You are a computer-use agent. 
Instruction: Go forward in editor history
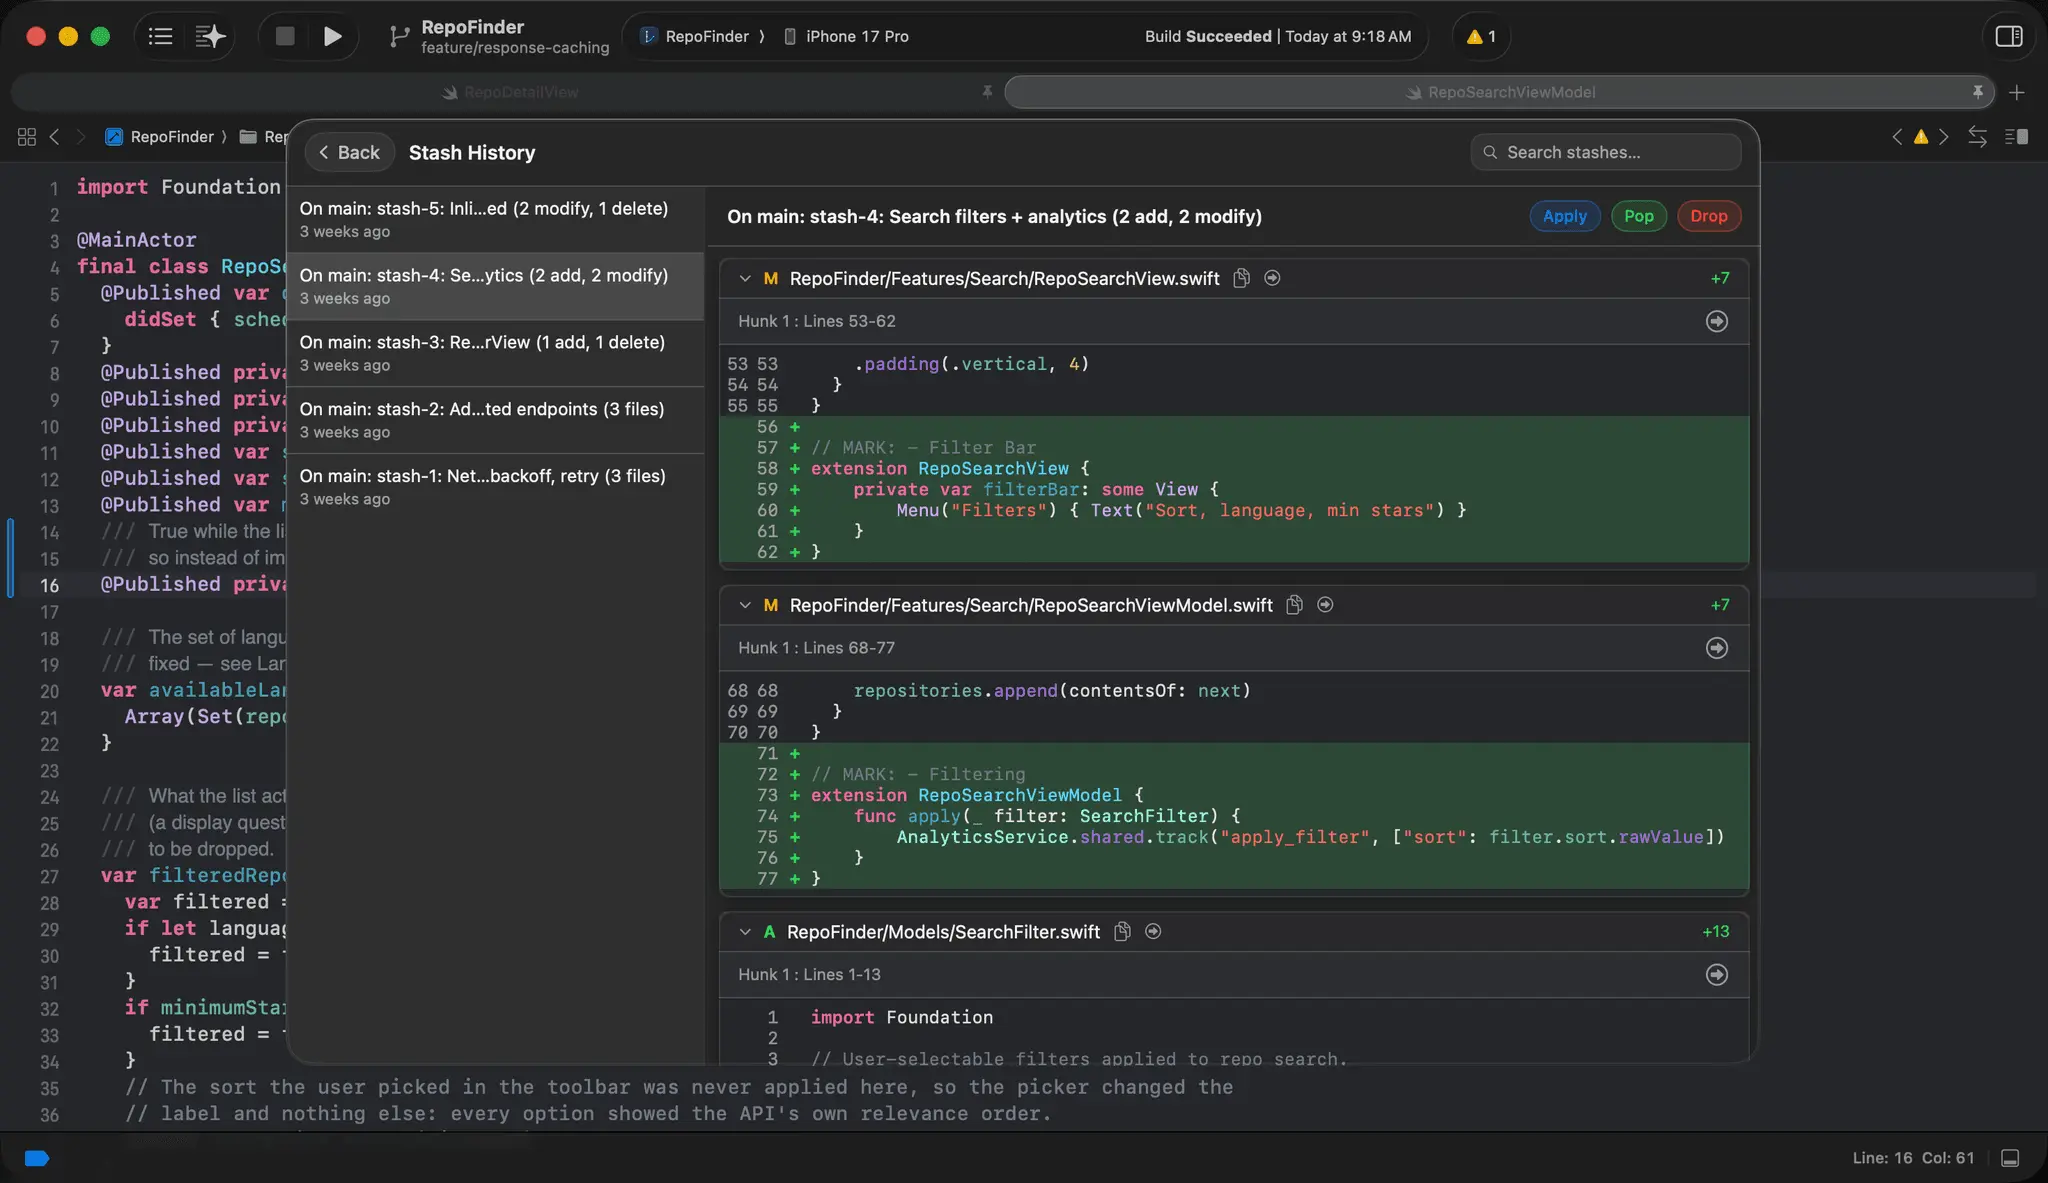tap(81, 137)
